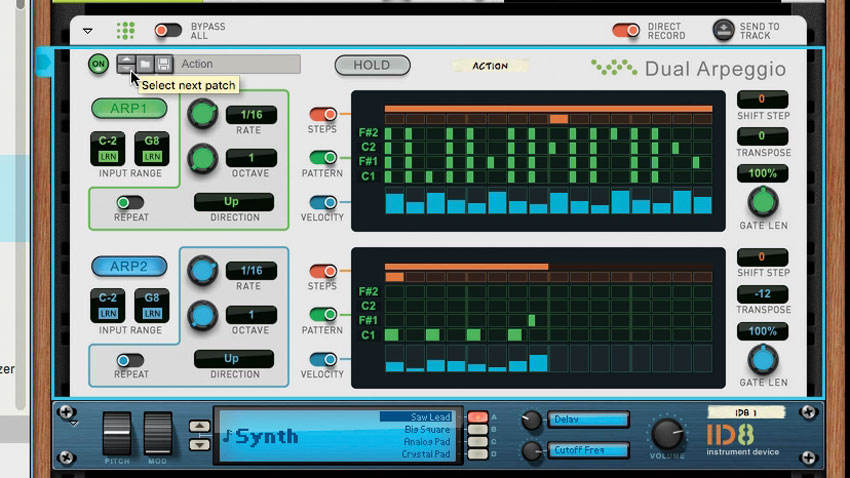850x478 pixels.
Task: Toggle the Direct Record switch
Action: pyautogui.click(x=626, y=30)
